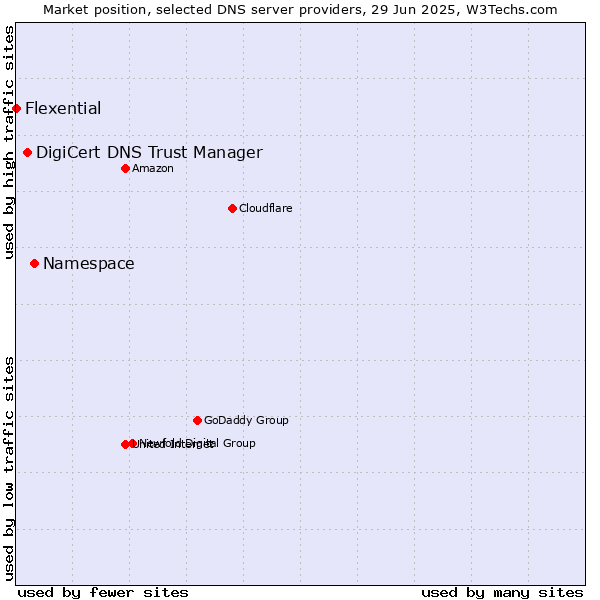Screen dimensions: 600x600
Task: Click the 'used by many sites' axis label
Action: (x=502, y=593)
